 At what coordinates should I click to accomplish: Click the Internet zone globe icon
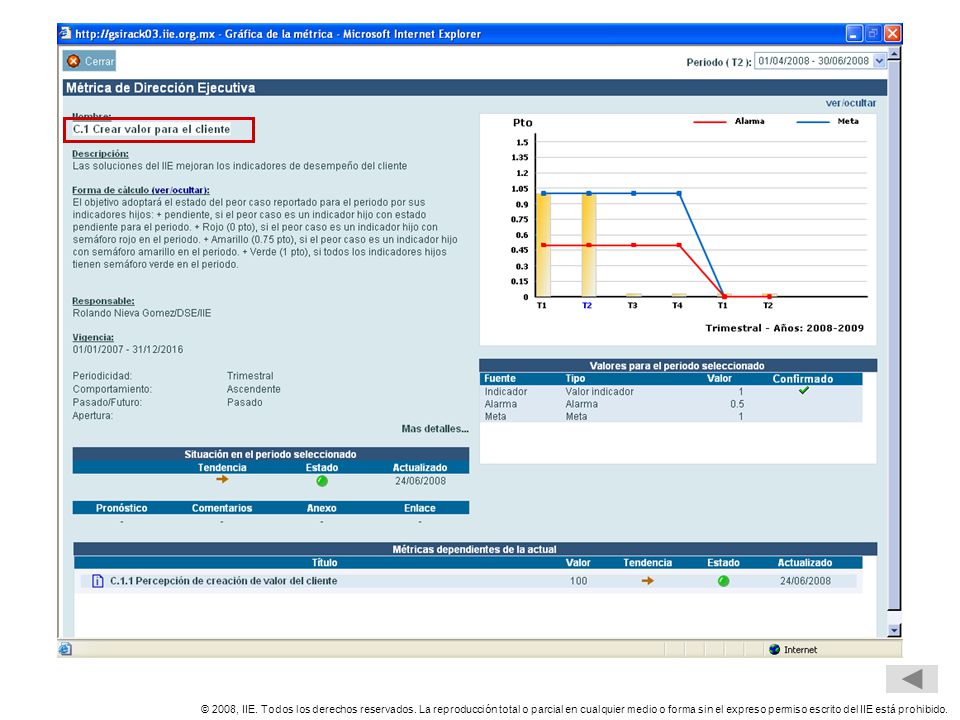(x=774, y=650)
